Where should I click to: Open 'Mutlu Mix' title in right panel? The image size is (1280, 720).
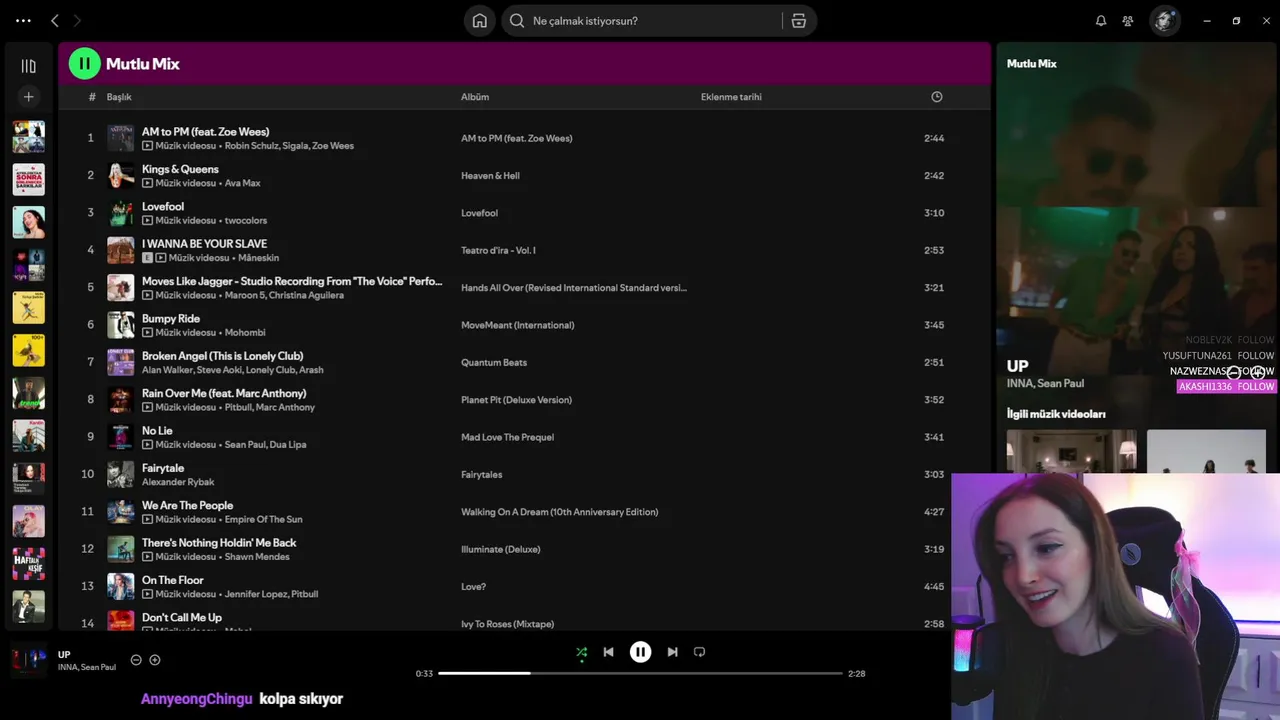click(1031, 64)
